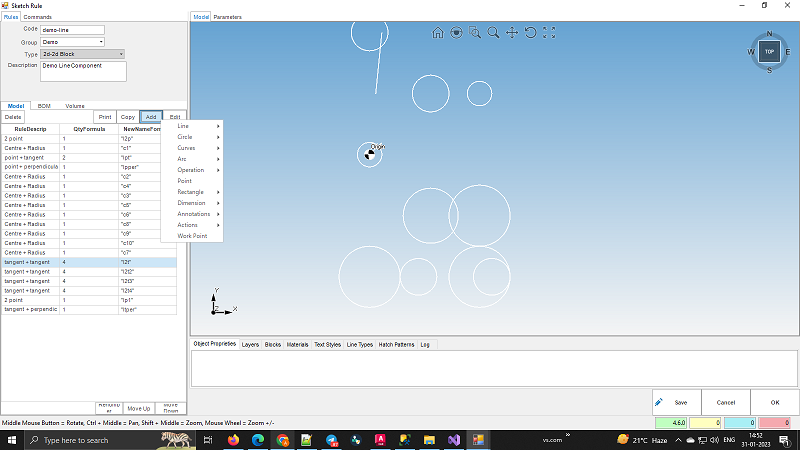The height and width of the screenshot is (450, 800).
Task: Click the zoom window icon
Action: pyautogui.click(x=475, y=33)
